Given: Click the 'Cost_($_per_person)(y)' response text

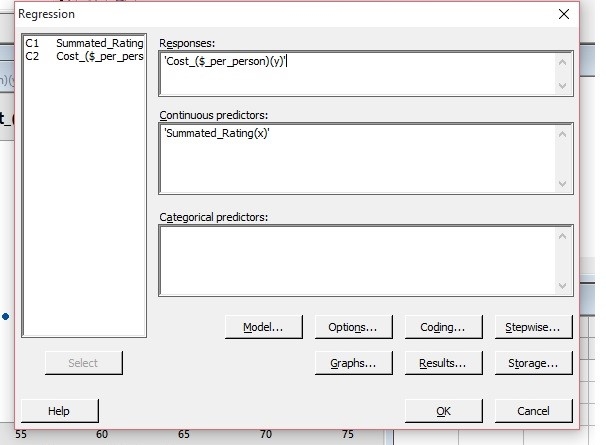Looking at the screenshot, I should coord(225,61).
